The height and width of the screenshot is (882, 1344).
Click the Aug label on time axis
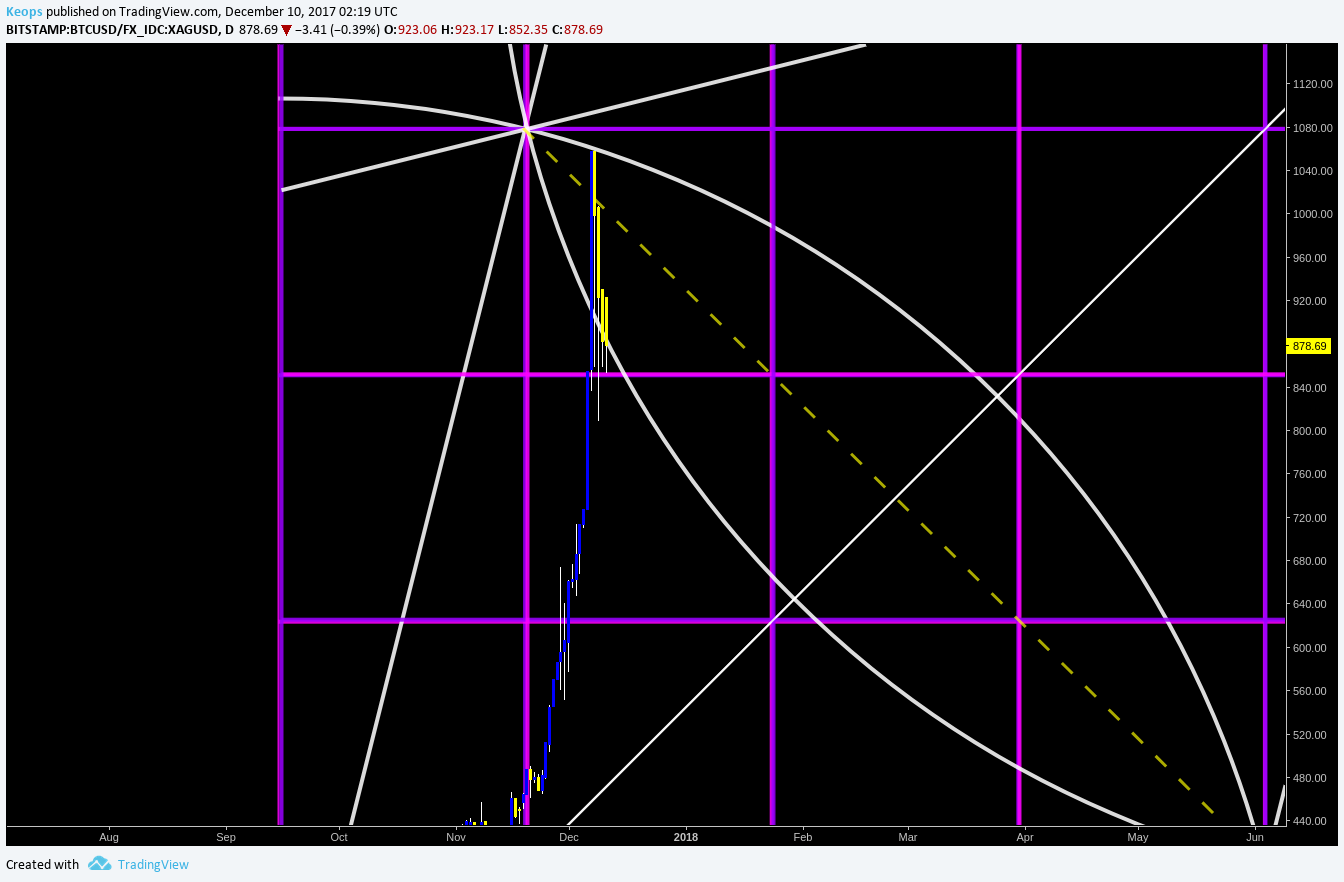[x=109, y=836]
